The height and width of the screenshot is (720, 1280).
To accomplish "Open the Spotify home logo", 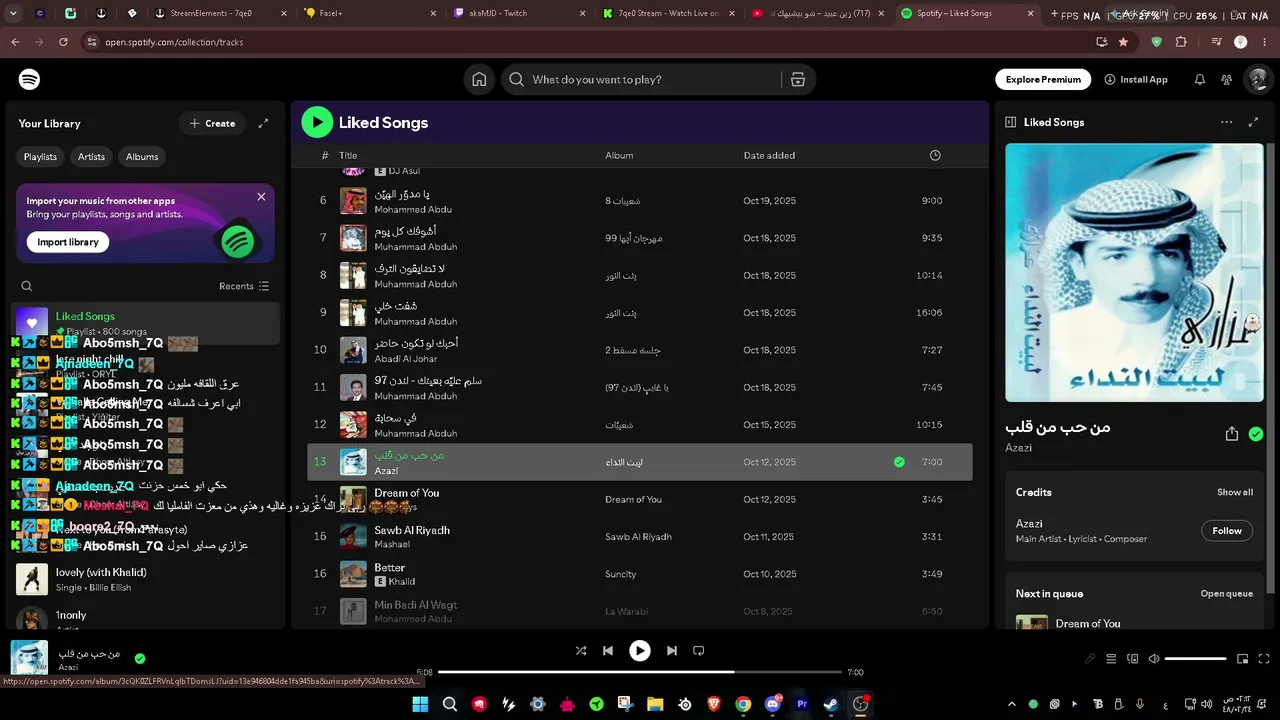I will point(30,79).
